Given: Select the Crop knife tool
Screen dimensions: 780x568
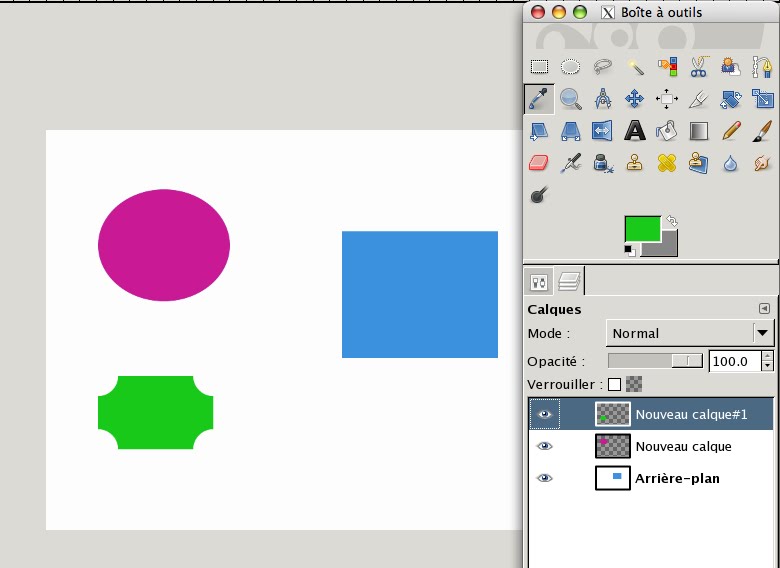Looking at the screenshot, I should point(699,98).
